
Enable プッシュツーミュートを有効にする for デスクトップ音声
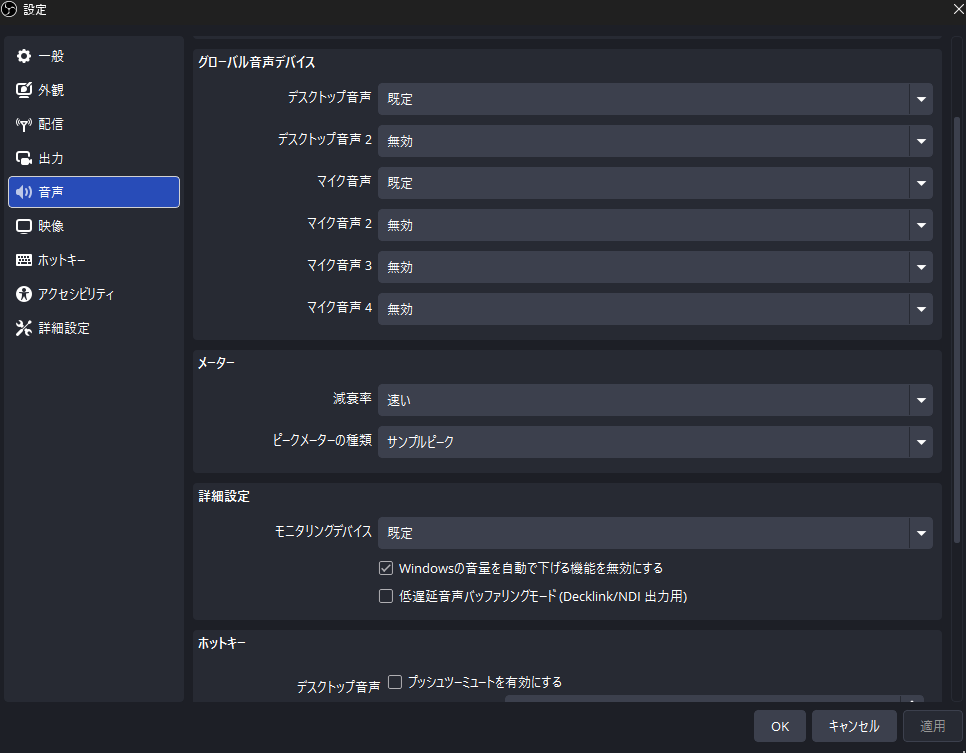coord(395,682)
